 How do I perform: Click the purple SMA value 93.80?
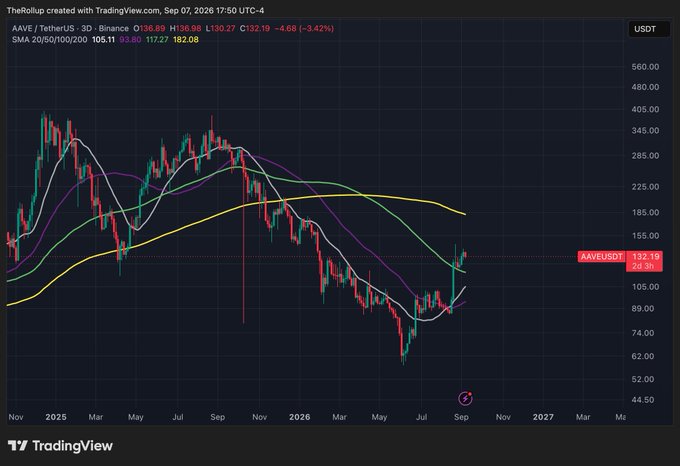pyautogui.click(x=130, y=39)
